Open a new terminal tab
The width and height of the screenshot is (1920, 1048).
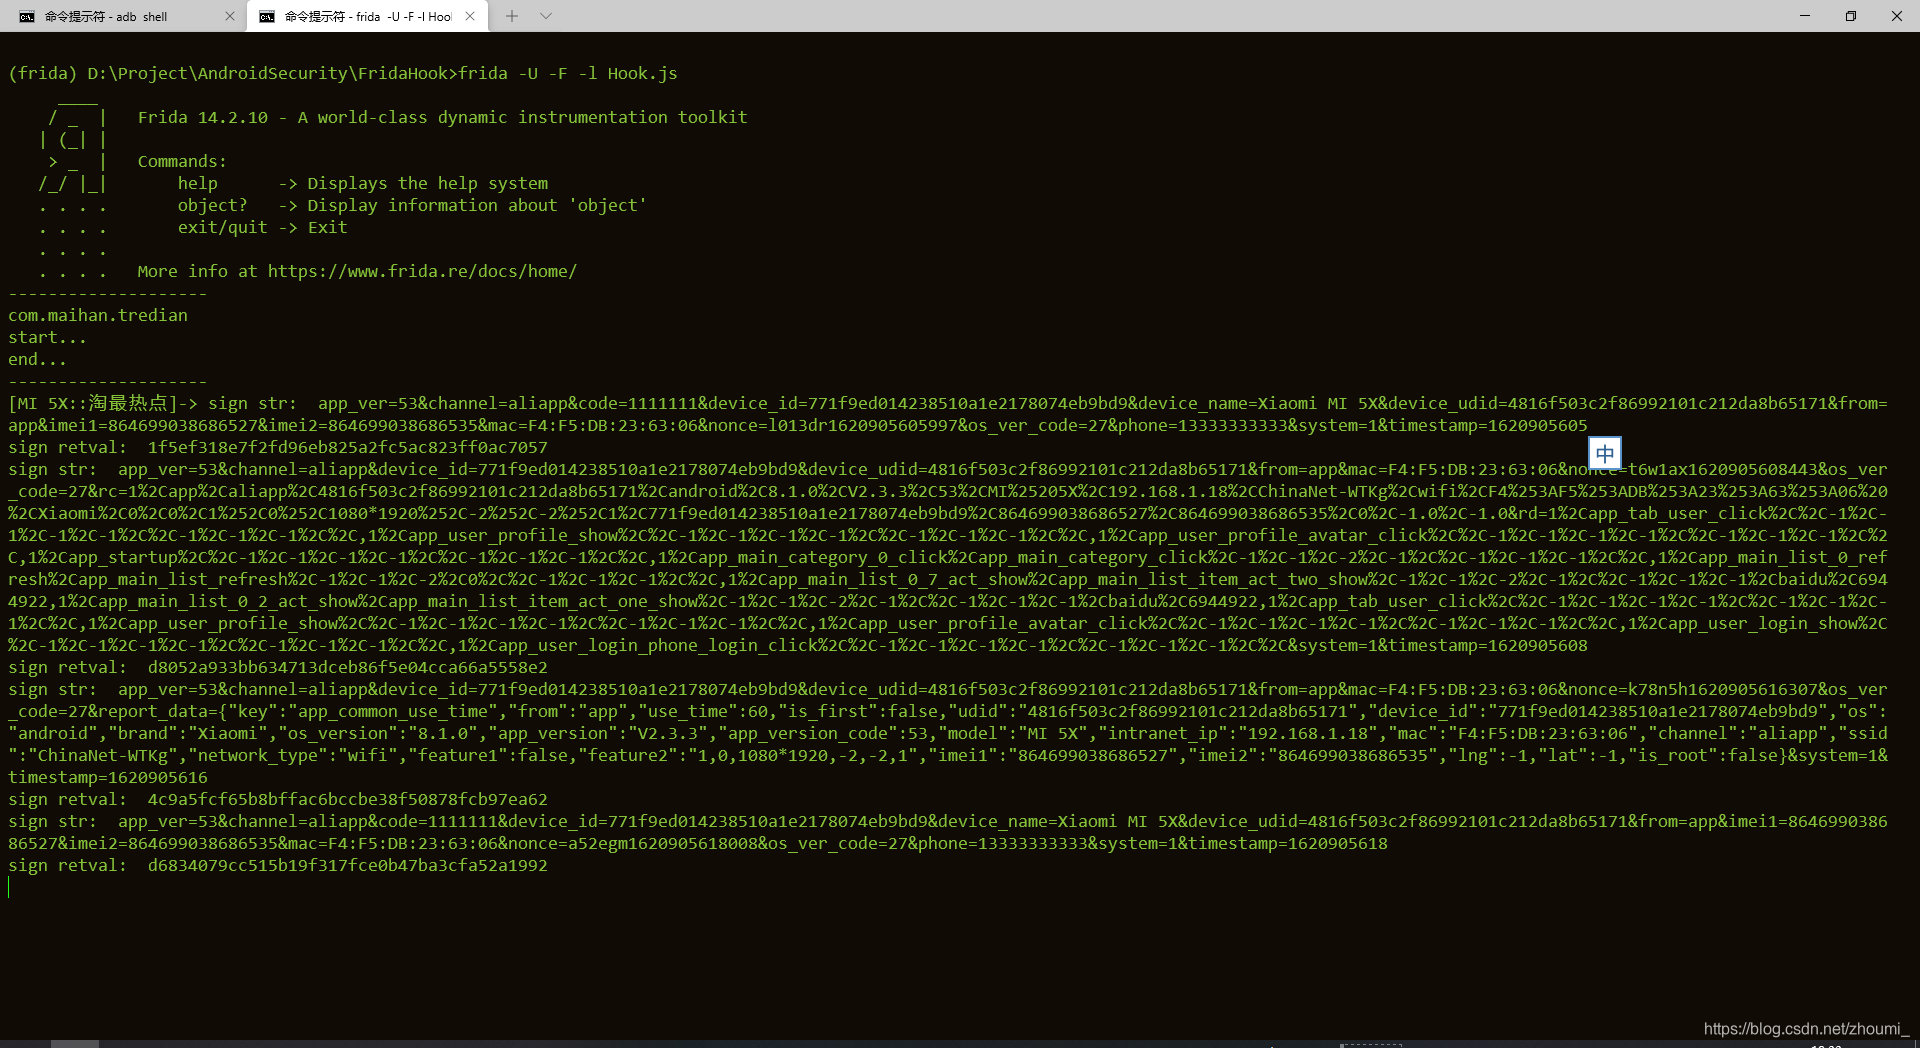pyautogui.click(x=512, y=16)
